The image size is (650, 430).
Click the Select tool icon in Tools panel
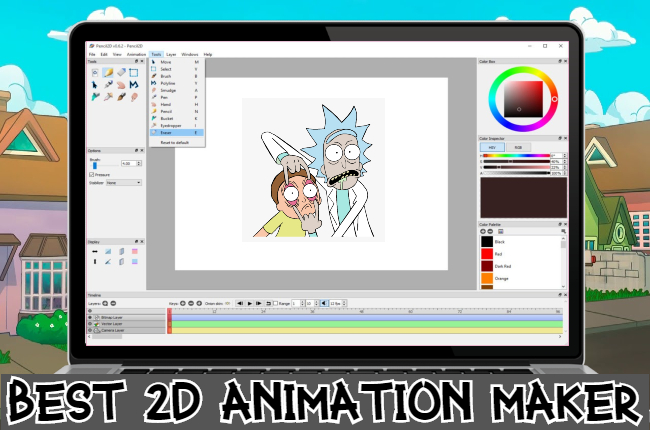(133, 72)
